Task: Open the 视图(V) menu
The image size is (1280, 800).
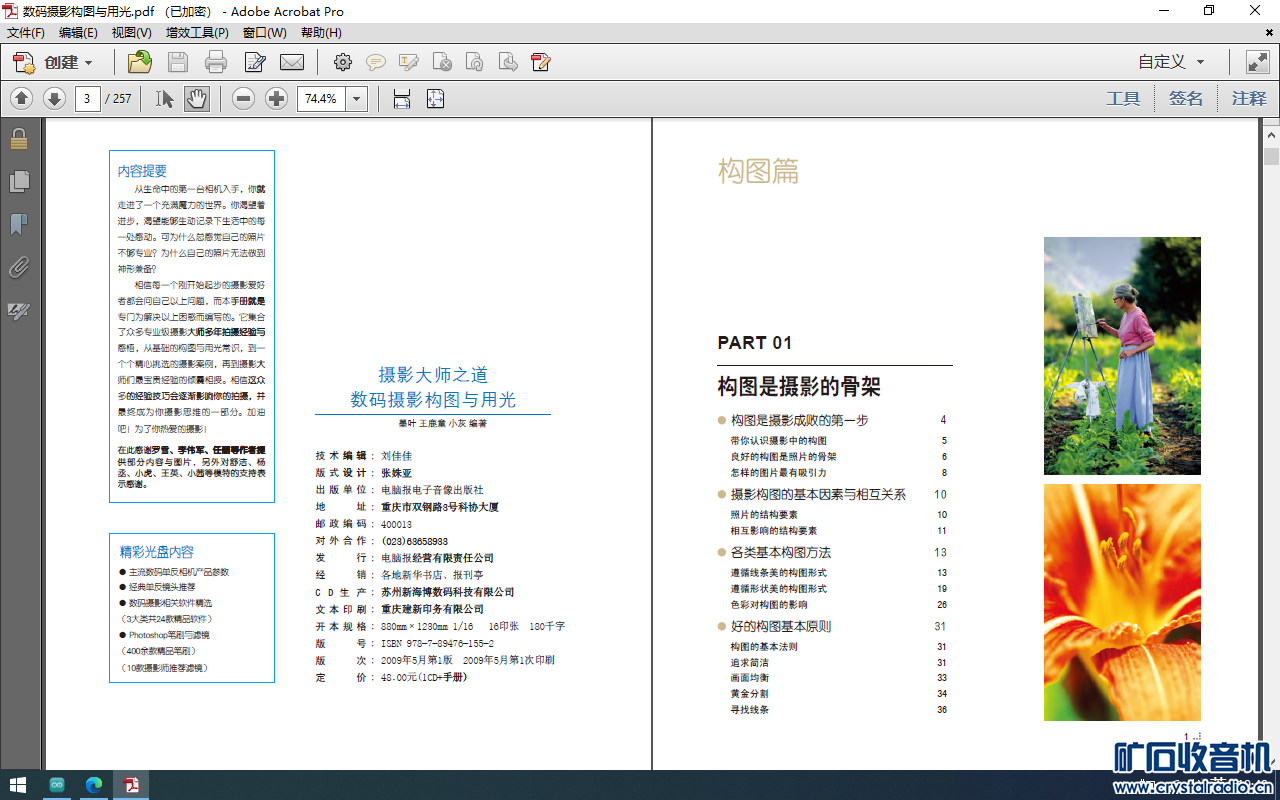Action: (132, 33)
